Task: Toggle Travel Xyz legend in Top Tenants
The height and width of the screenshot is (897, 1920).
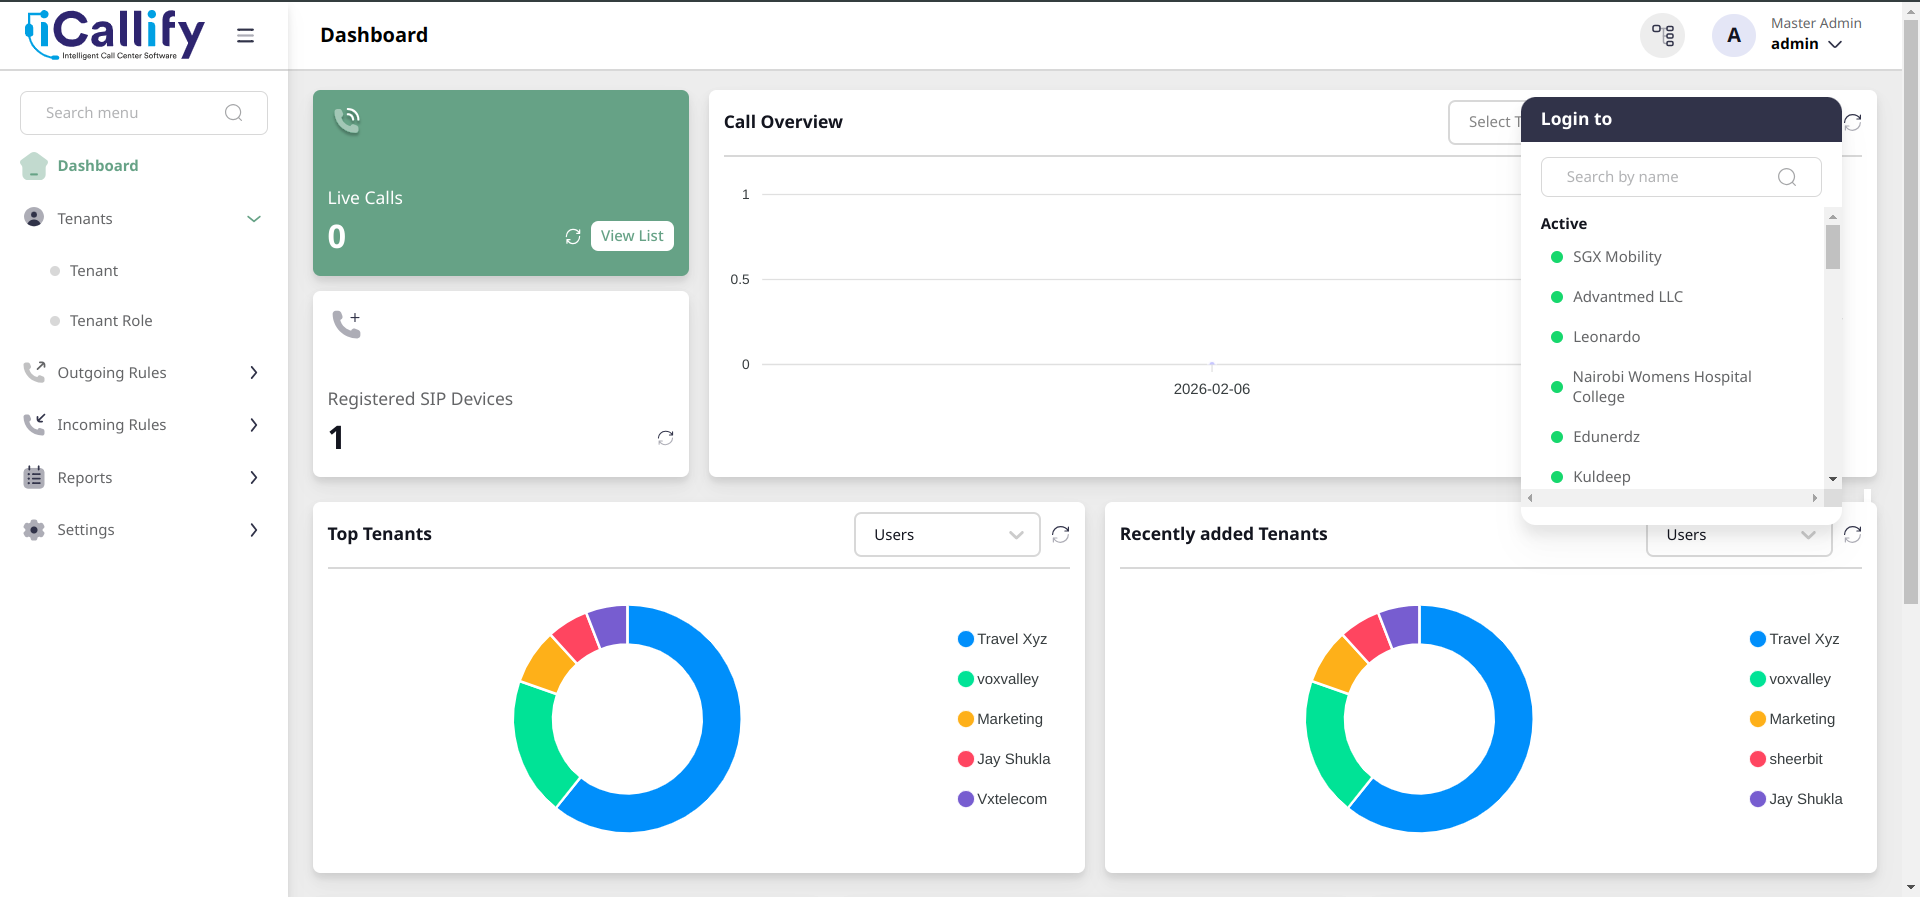Action: coord(1002,639)
